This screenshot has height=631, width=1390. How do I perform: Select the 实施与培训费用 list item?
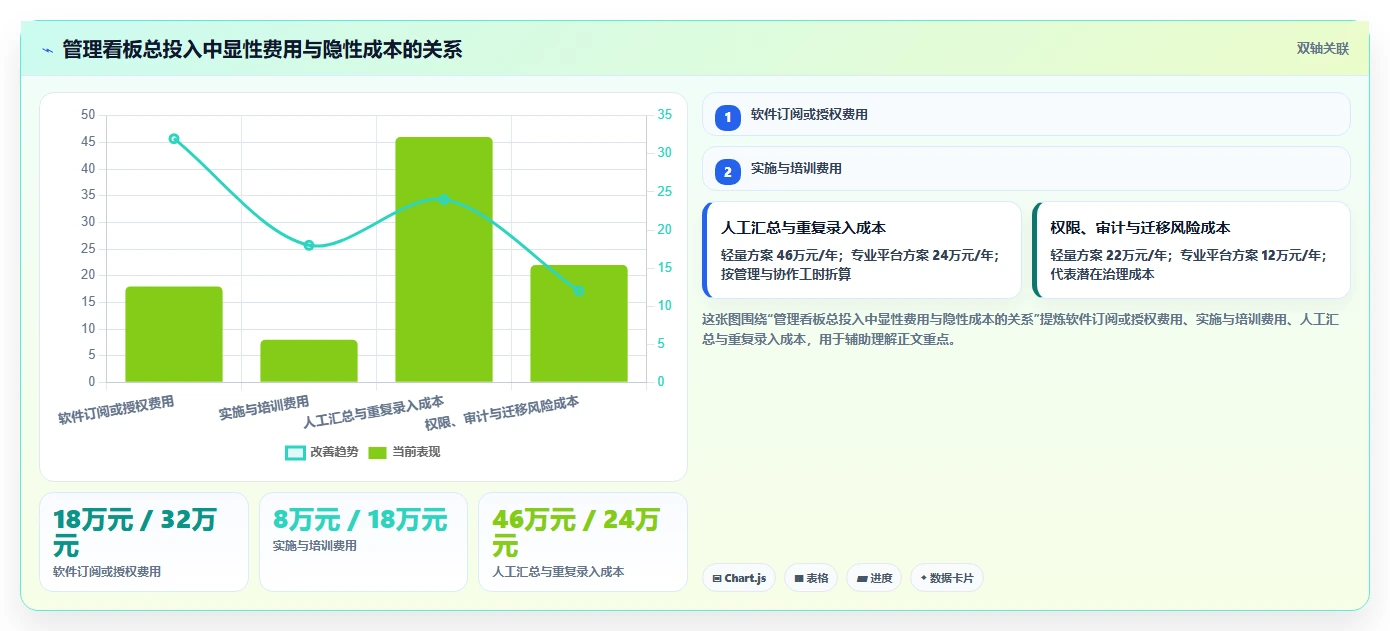(x=1026, y=168)
